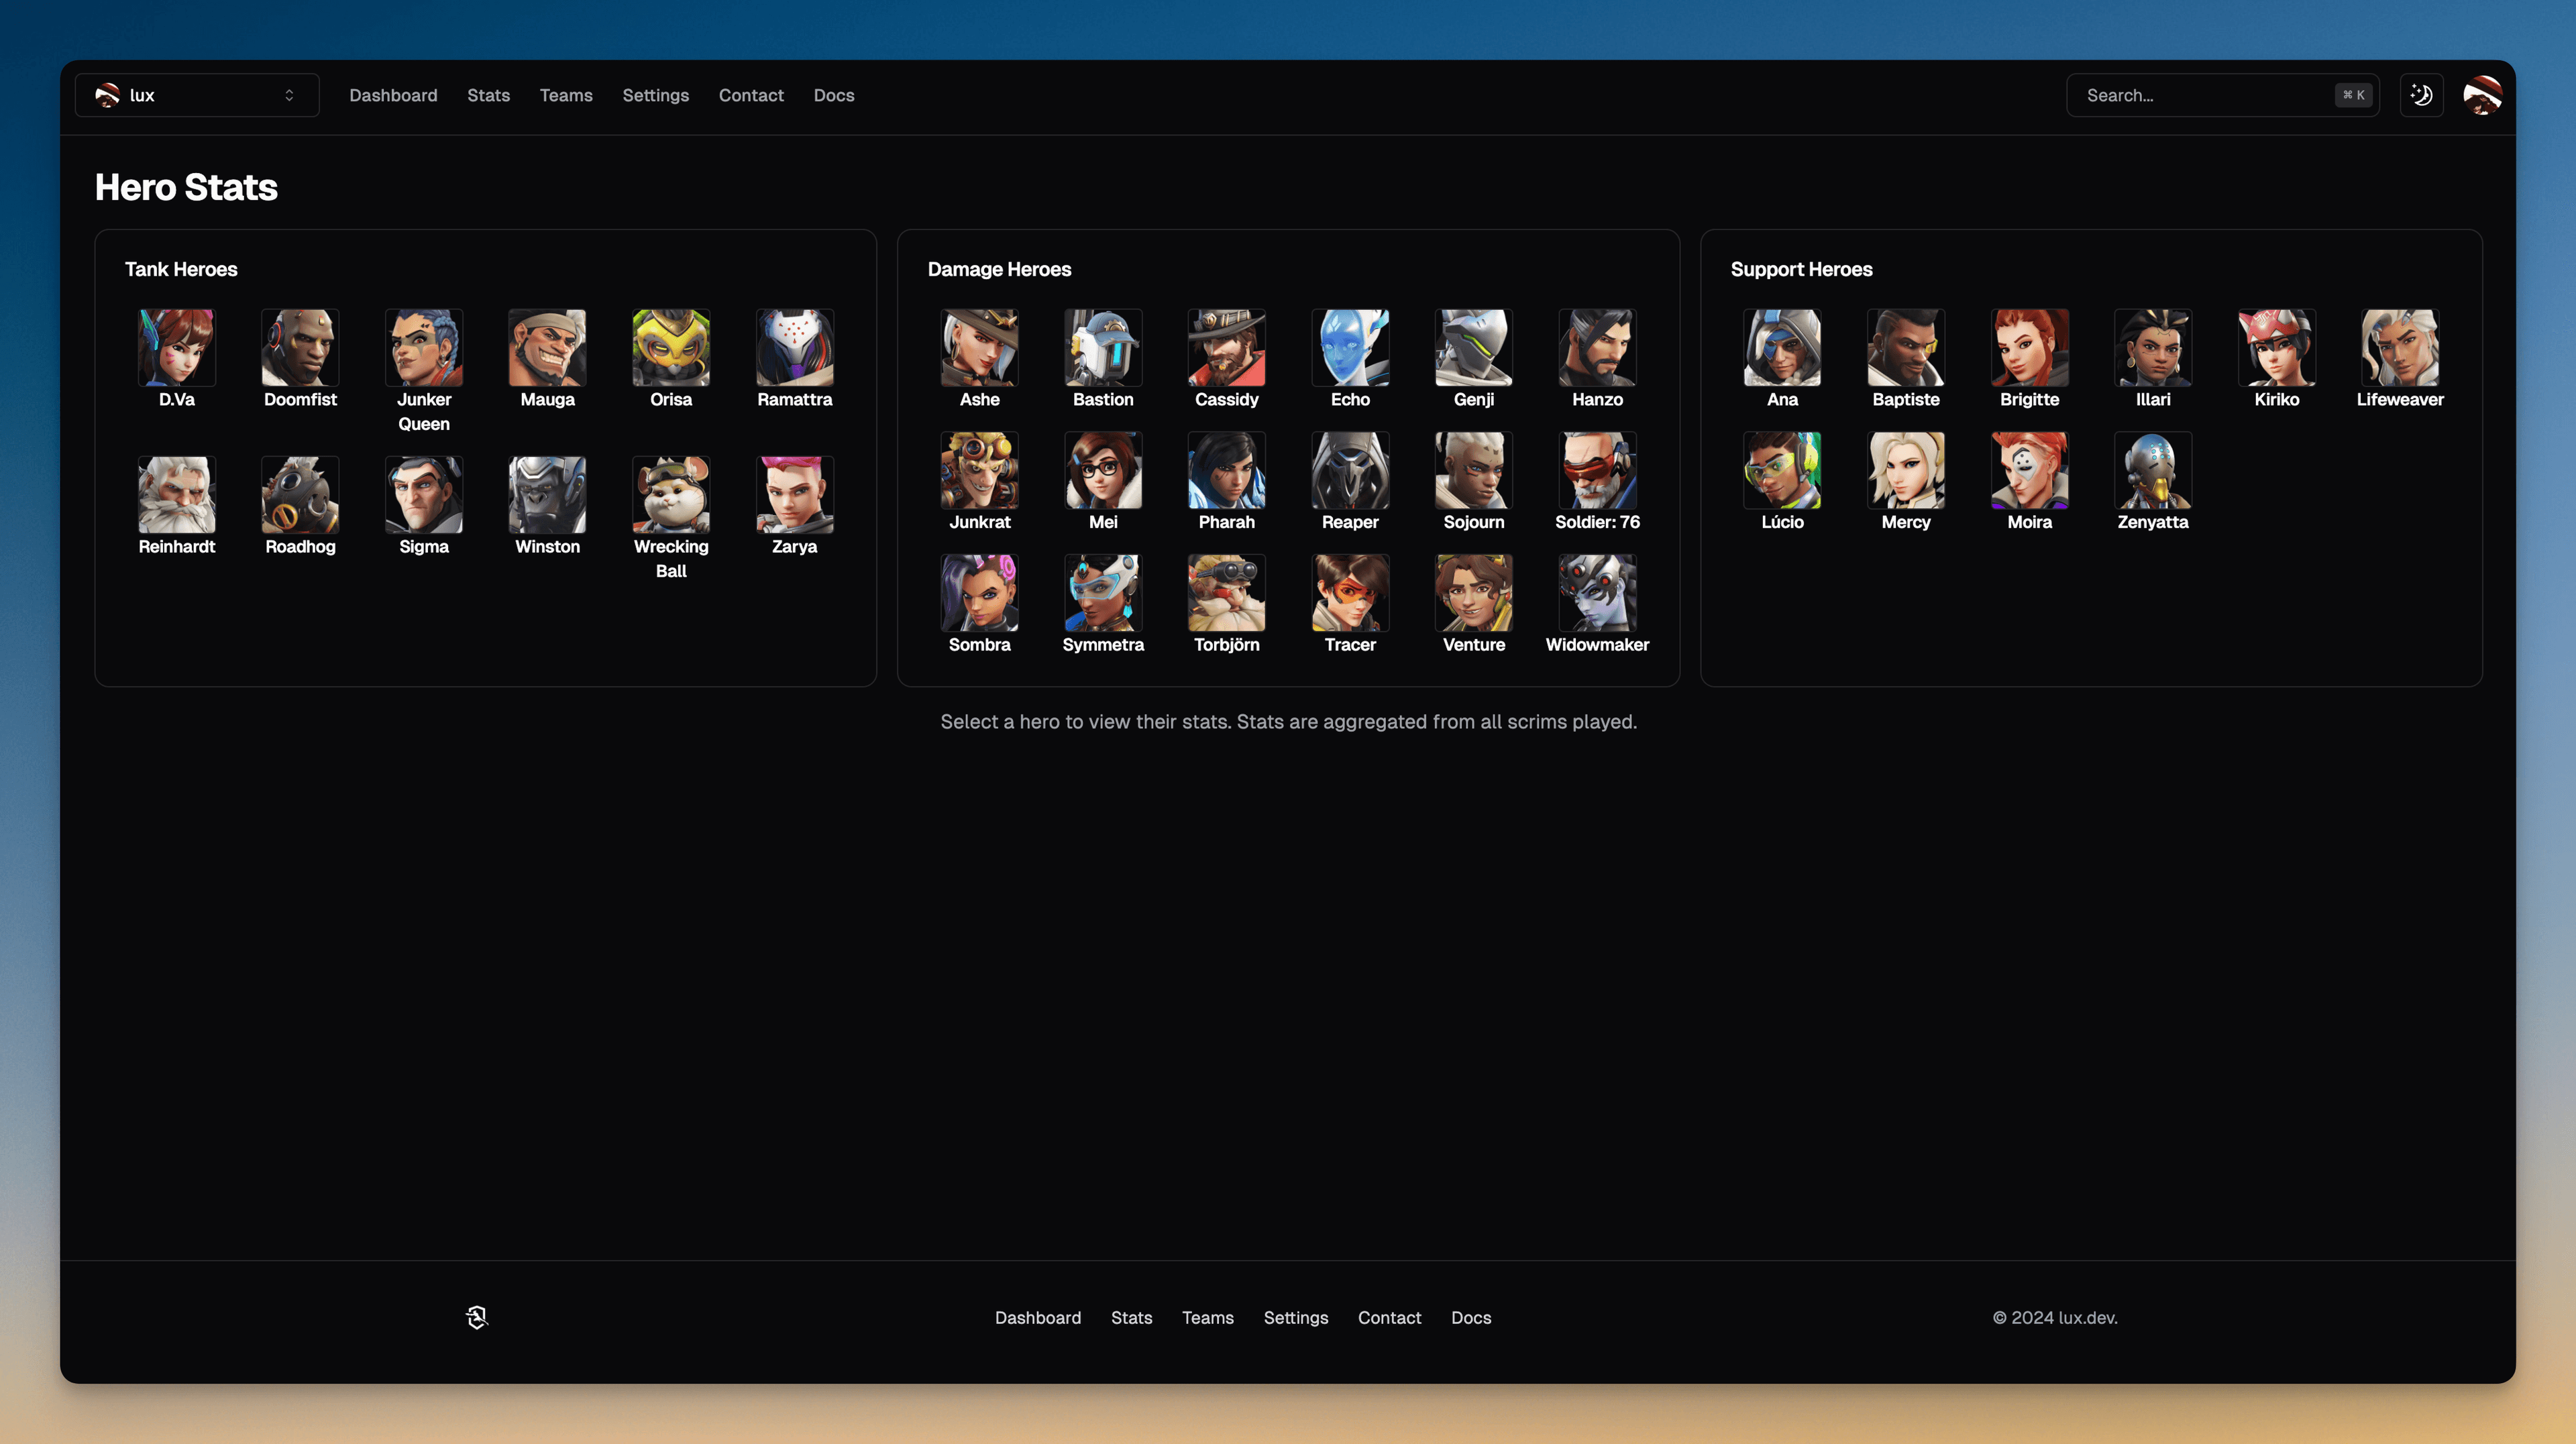Click the footer Contact link
The image size is (2576, 1444).
1389,1317
